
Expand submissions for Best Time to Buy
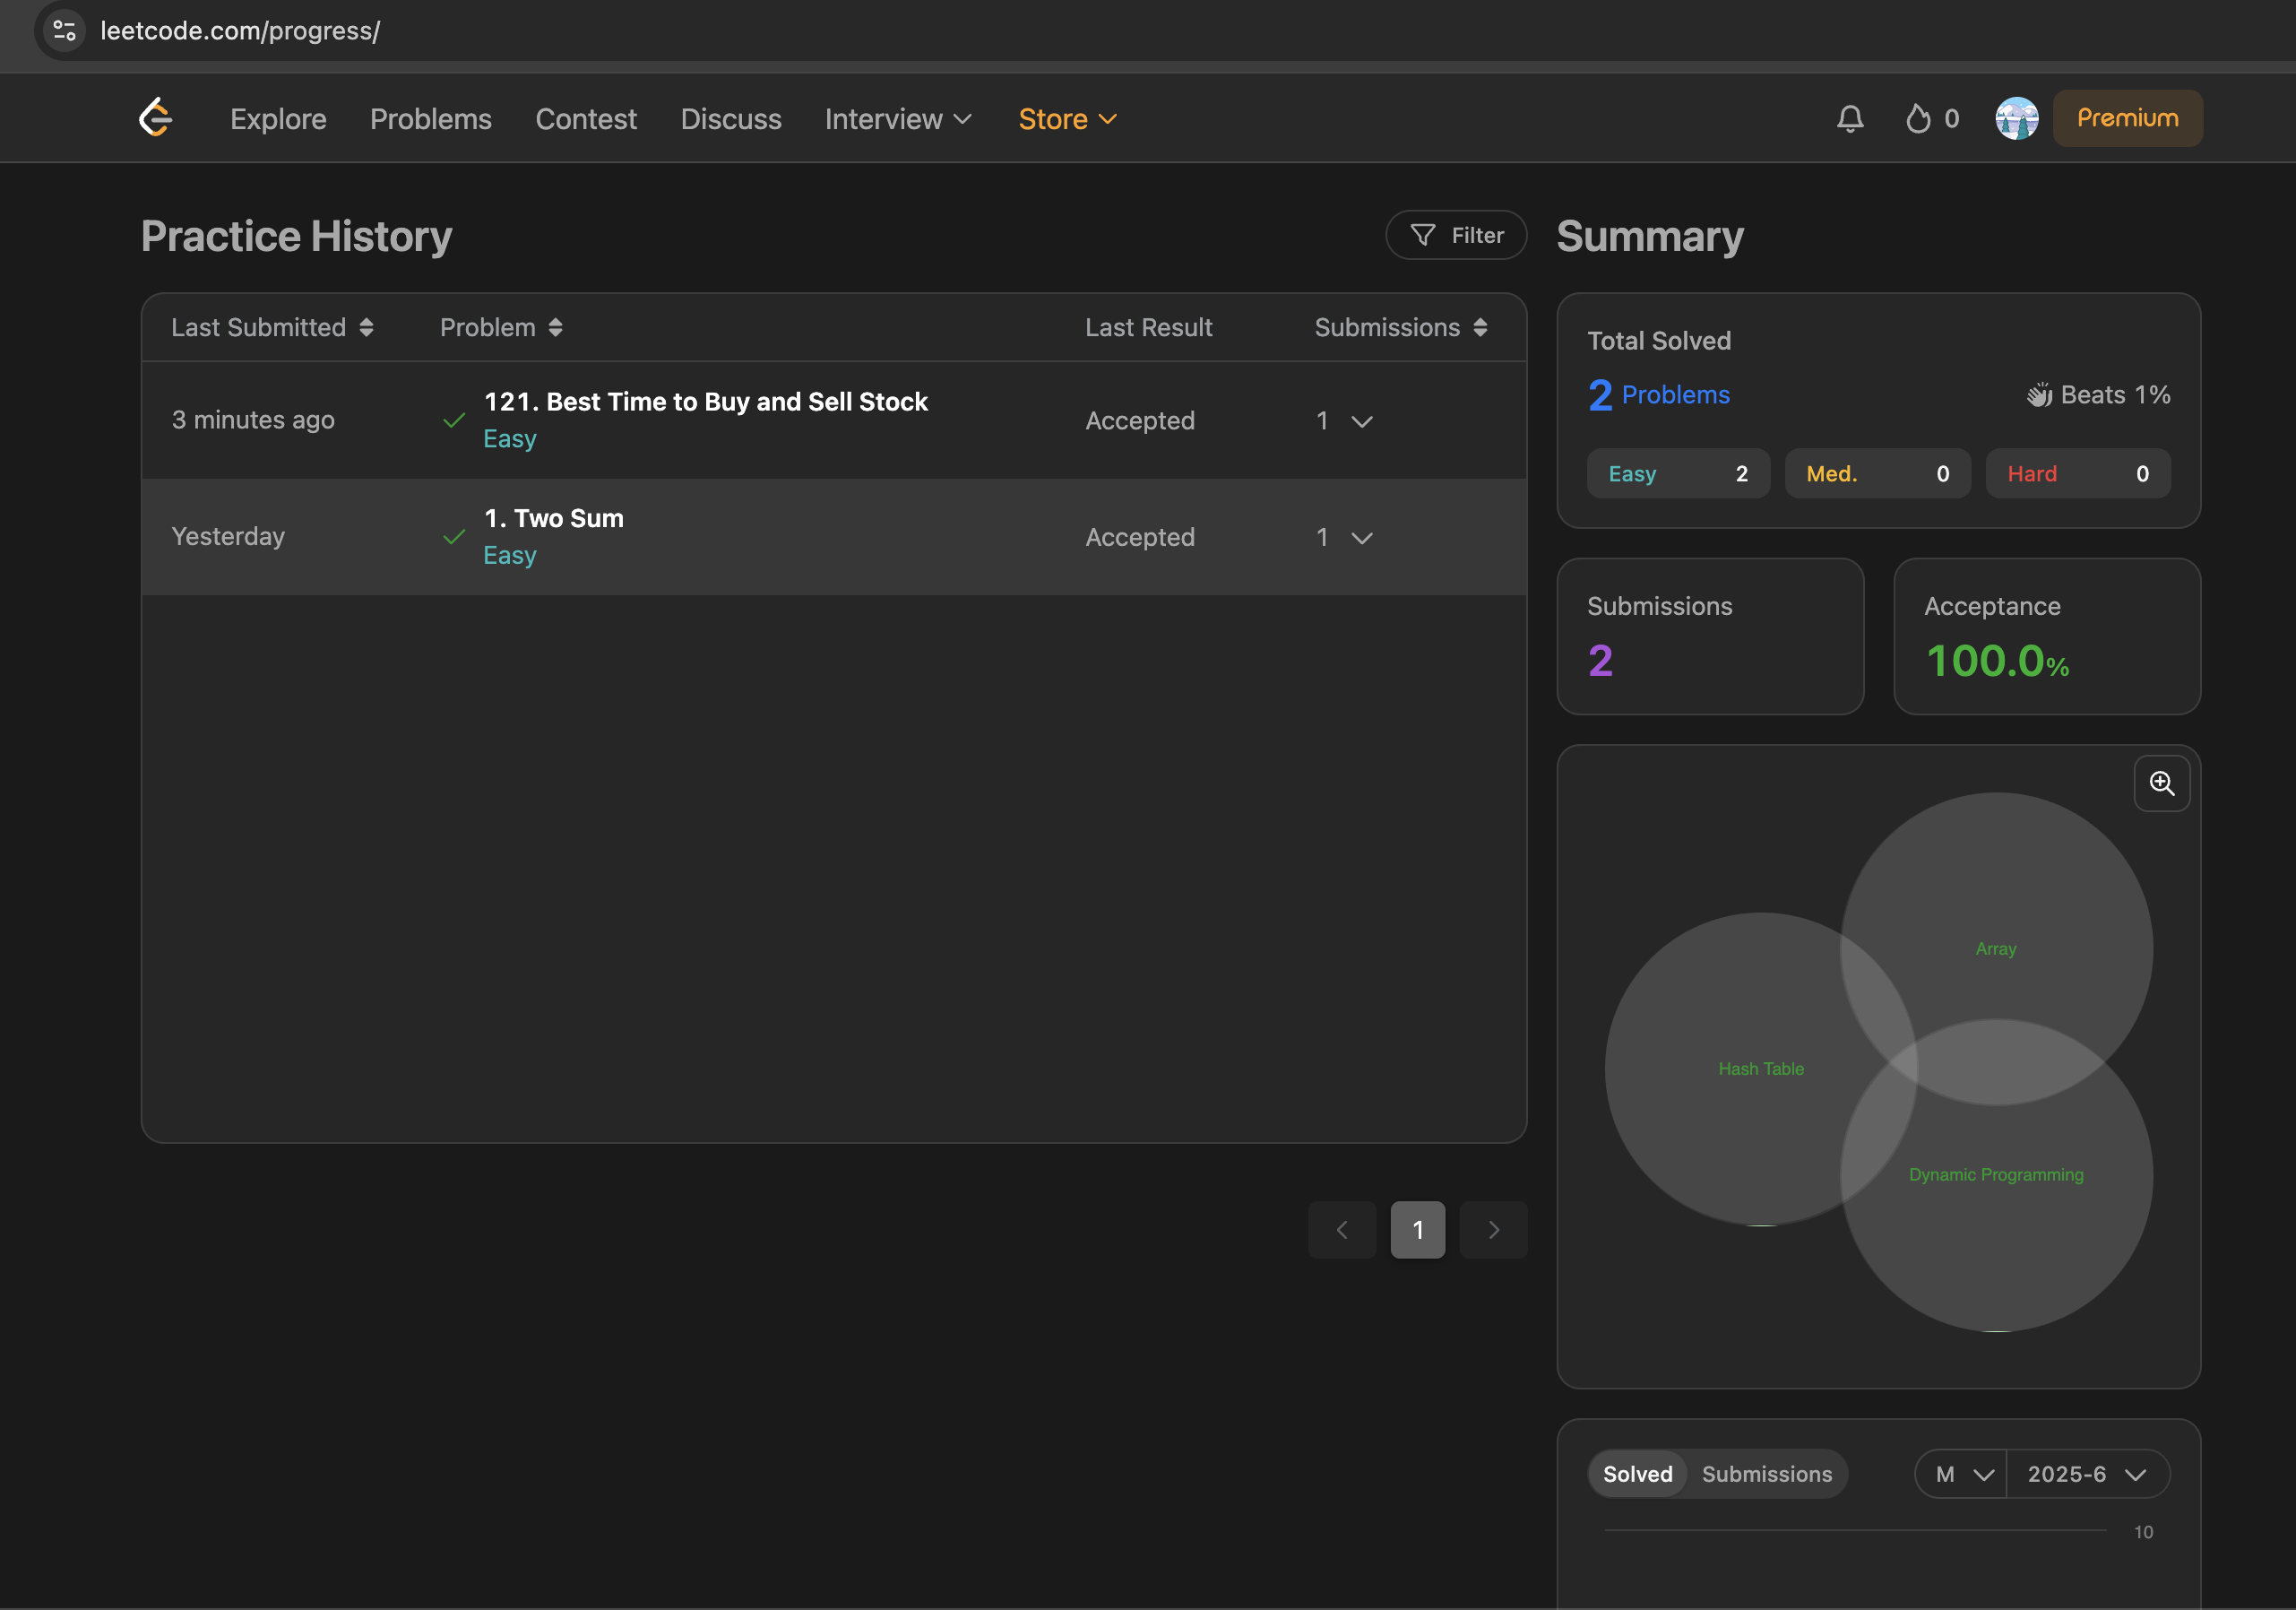1361,421
